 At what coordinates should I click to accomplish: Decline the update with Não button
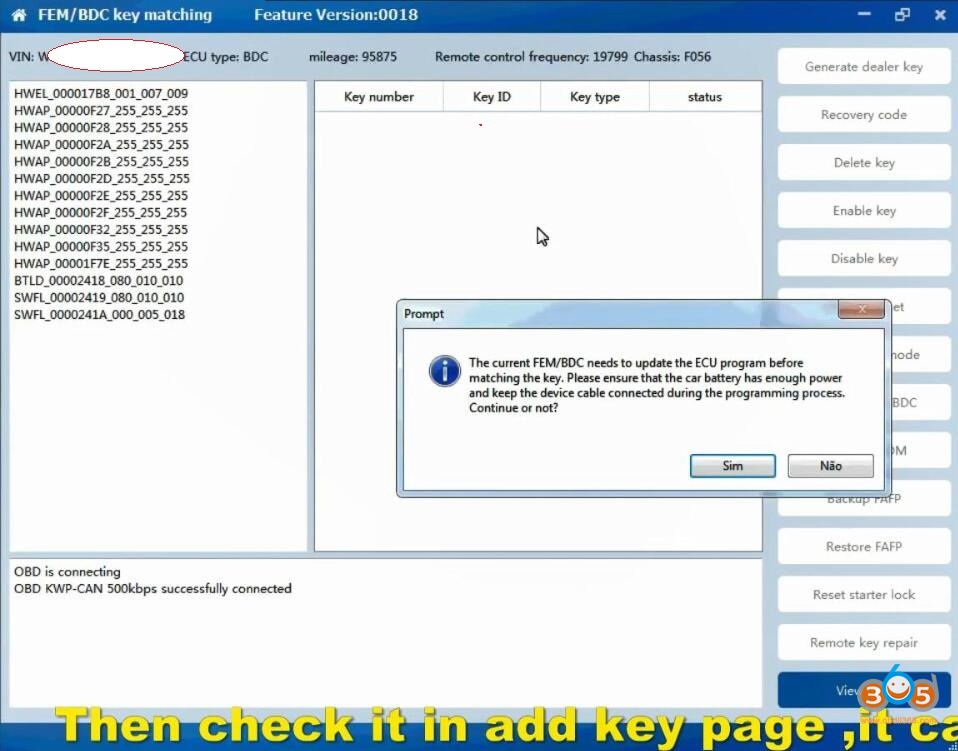[x=830, y=466]
